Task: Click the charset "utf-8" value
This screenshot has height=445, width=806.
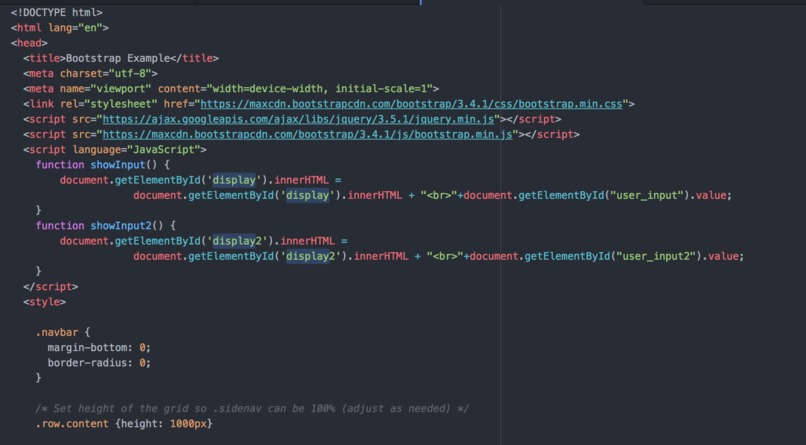Action: [x=130, y=73]
